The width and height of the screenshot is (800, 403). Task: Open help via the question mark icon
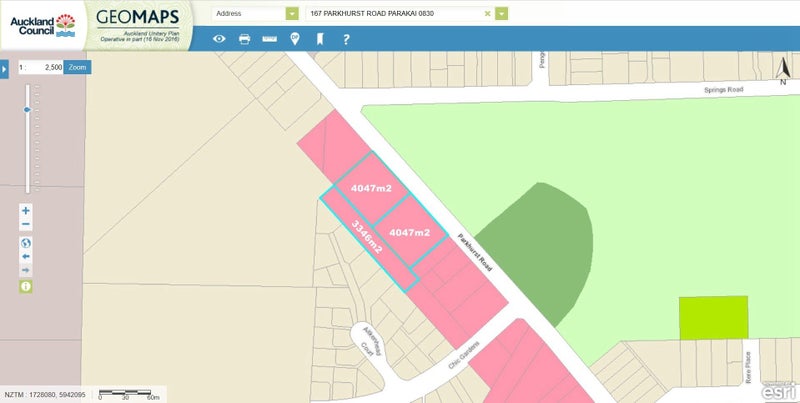point(346,39)
